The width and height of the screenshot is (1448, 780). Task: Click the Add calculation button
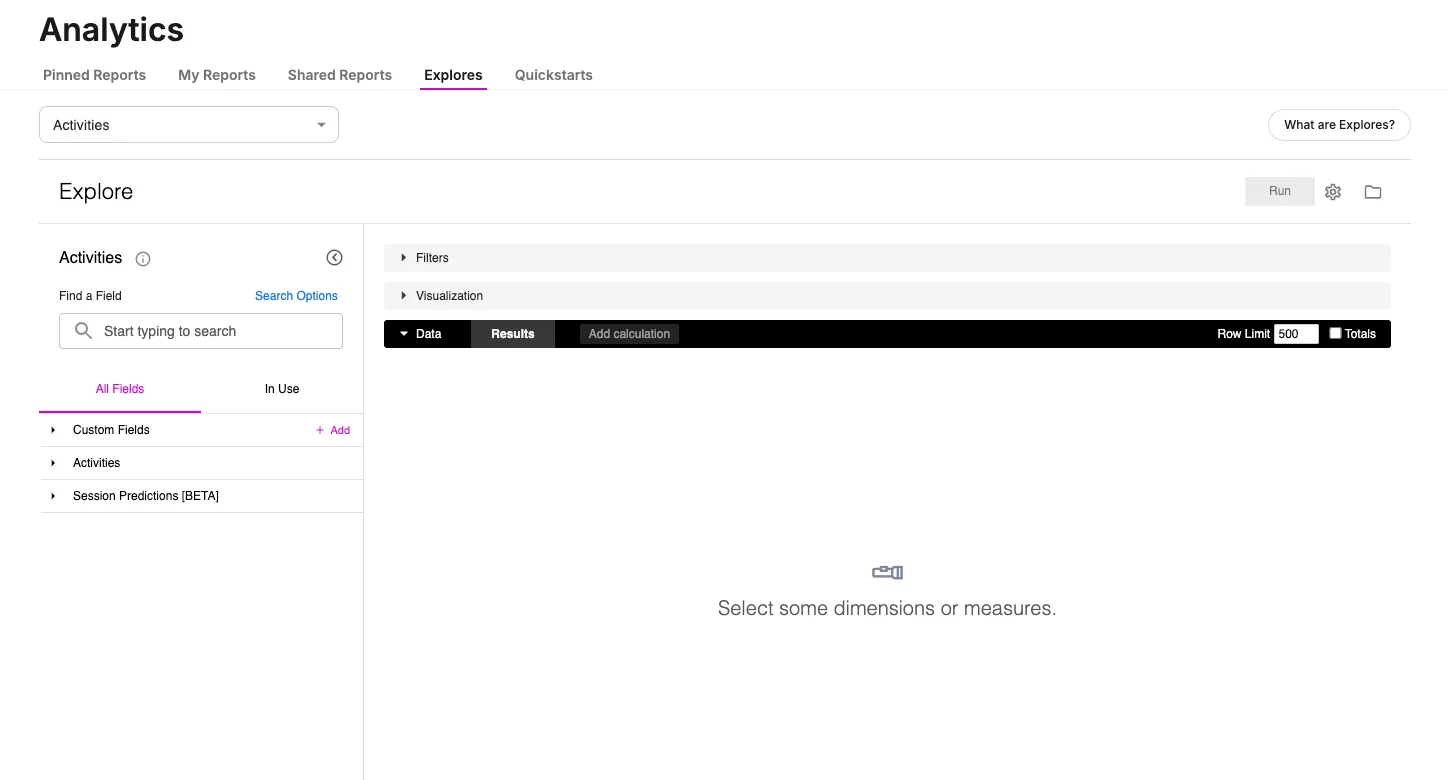629,334
